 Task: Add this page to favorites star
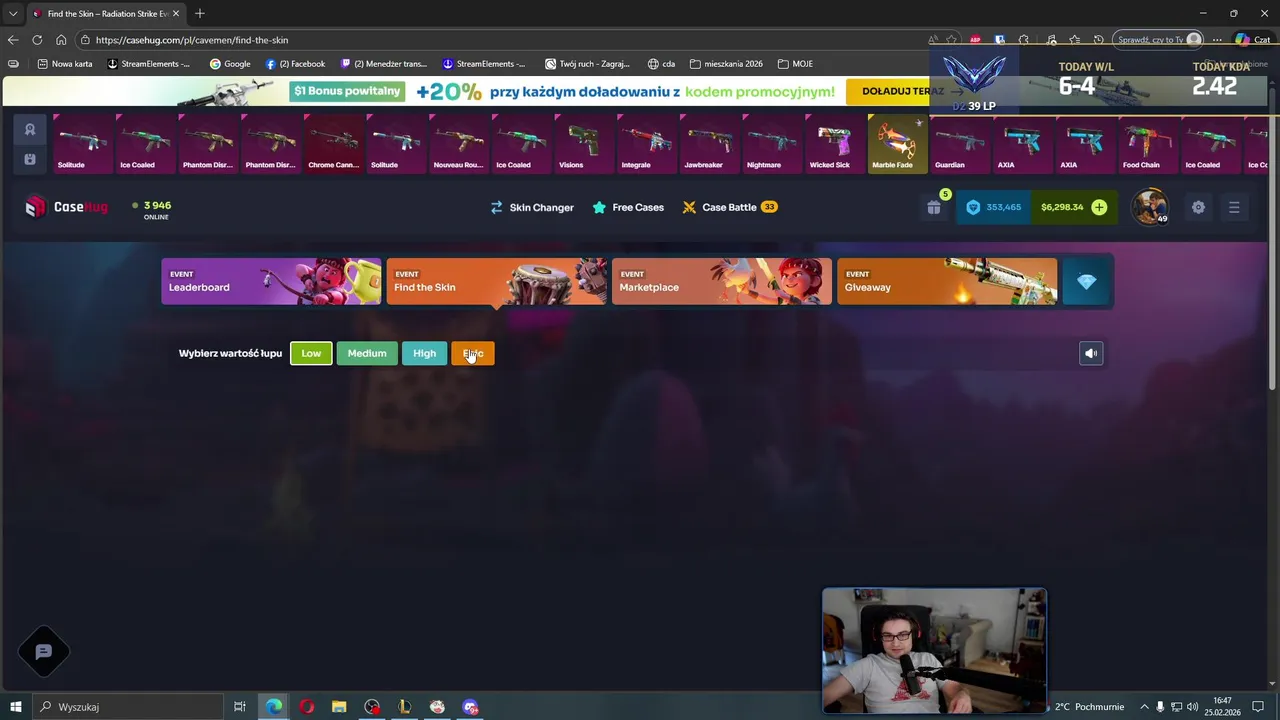point(951,40)
